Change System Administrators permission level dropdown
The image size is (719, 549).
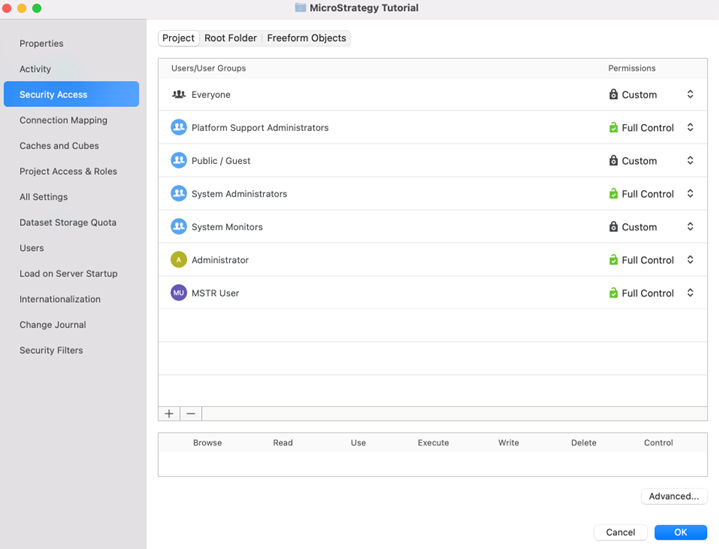click(690, 194)
